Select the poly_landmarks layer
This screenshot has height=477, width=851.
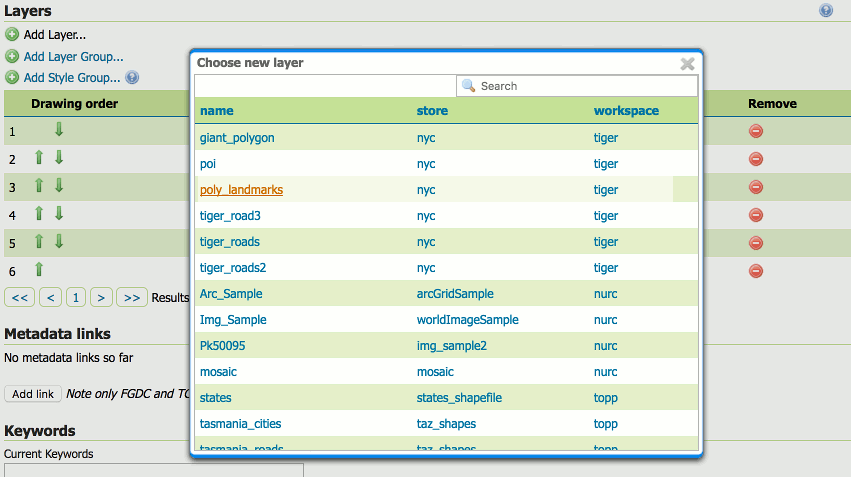coord(241,190)
